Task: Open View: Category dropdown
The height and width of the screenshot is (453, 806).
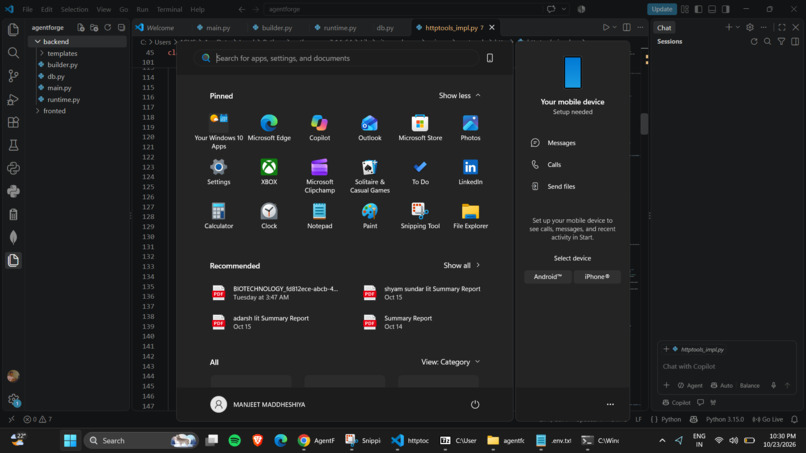Action: (450, 362)
